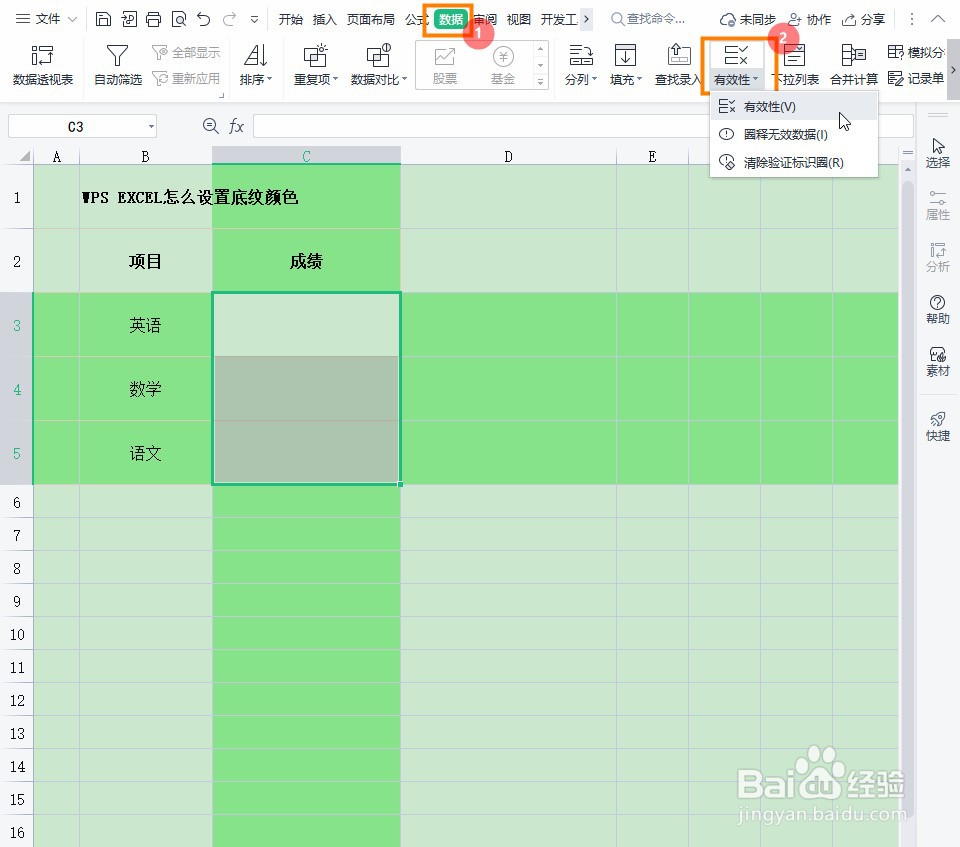The width and height of the screenshot is (960, 847).
Task: Click the 未同步 sync status button
Action: coord(748,20)
